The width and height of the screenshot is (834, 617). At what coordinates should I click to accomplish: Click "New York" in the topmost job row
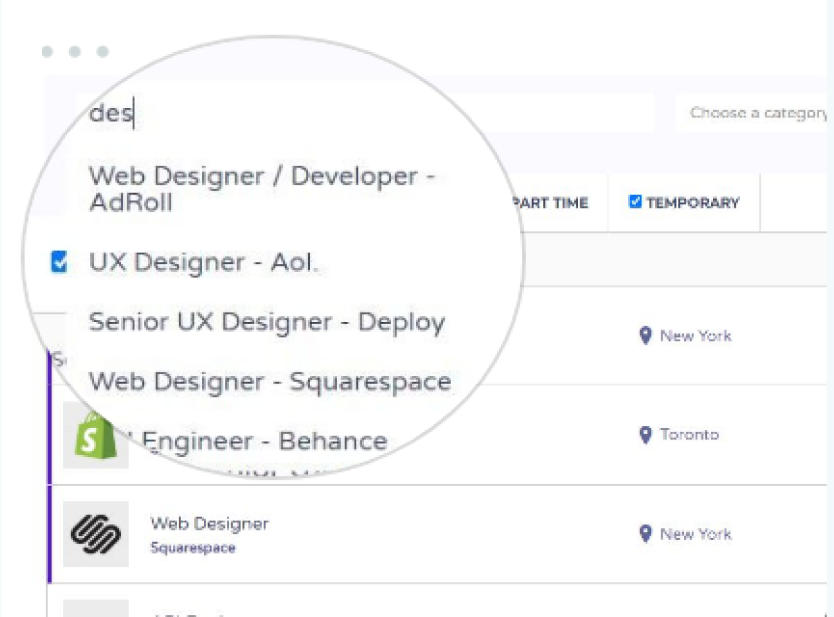point(696,336)
